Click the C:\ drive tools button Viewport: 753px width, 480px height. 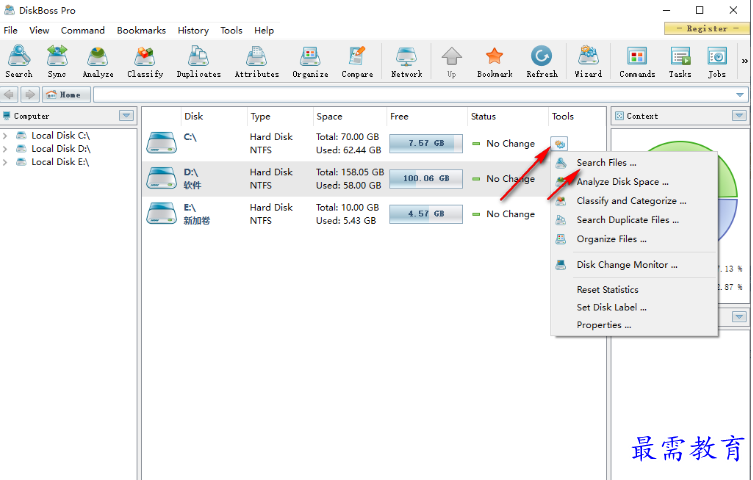pyautogui.click(x=559, y=144)
